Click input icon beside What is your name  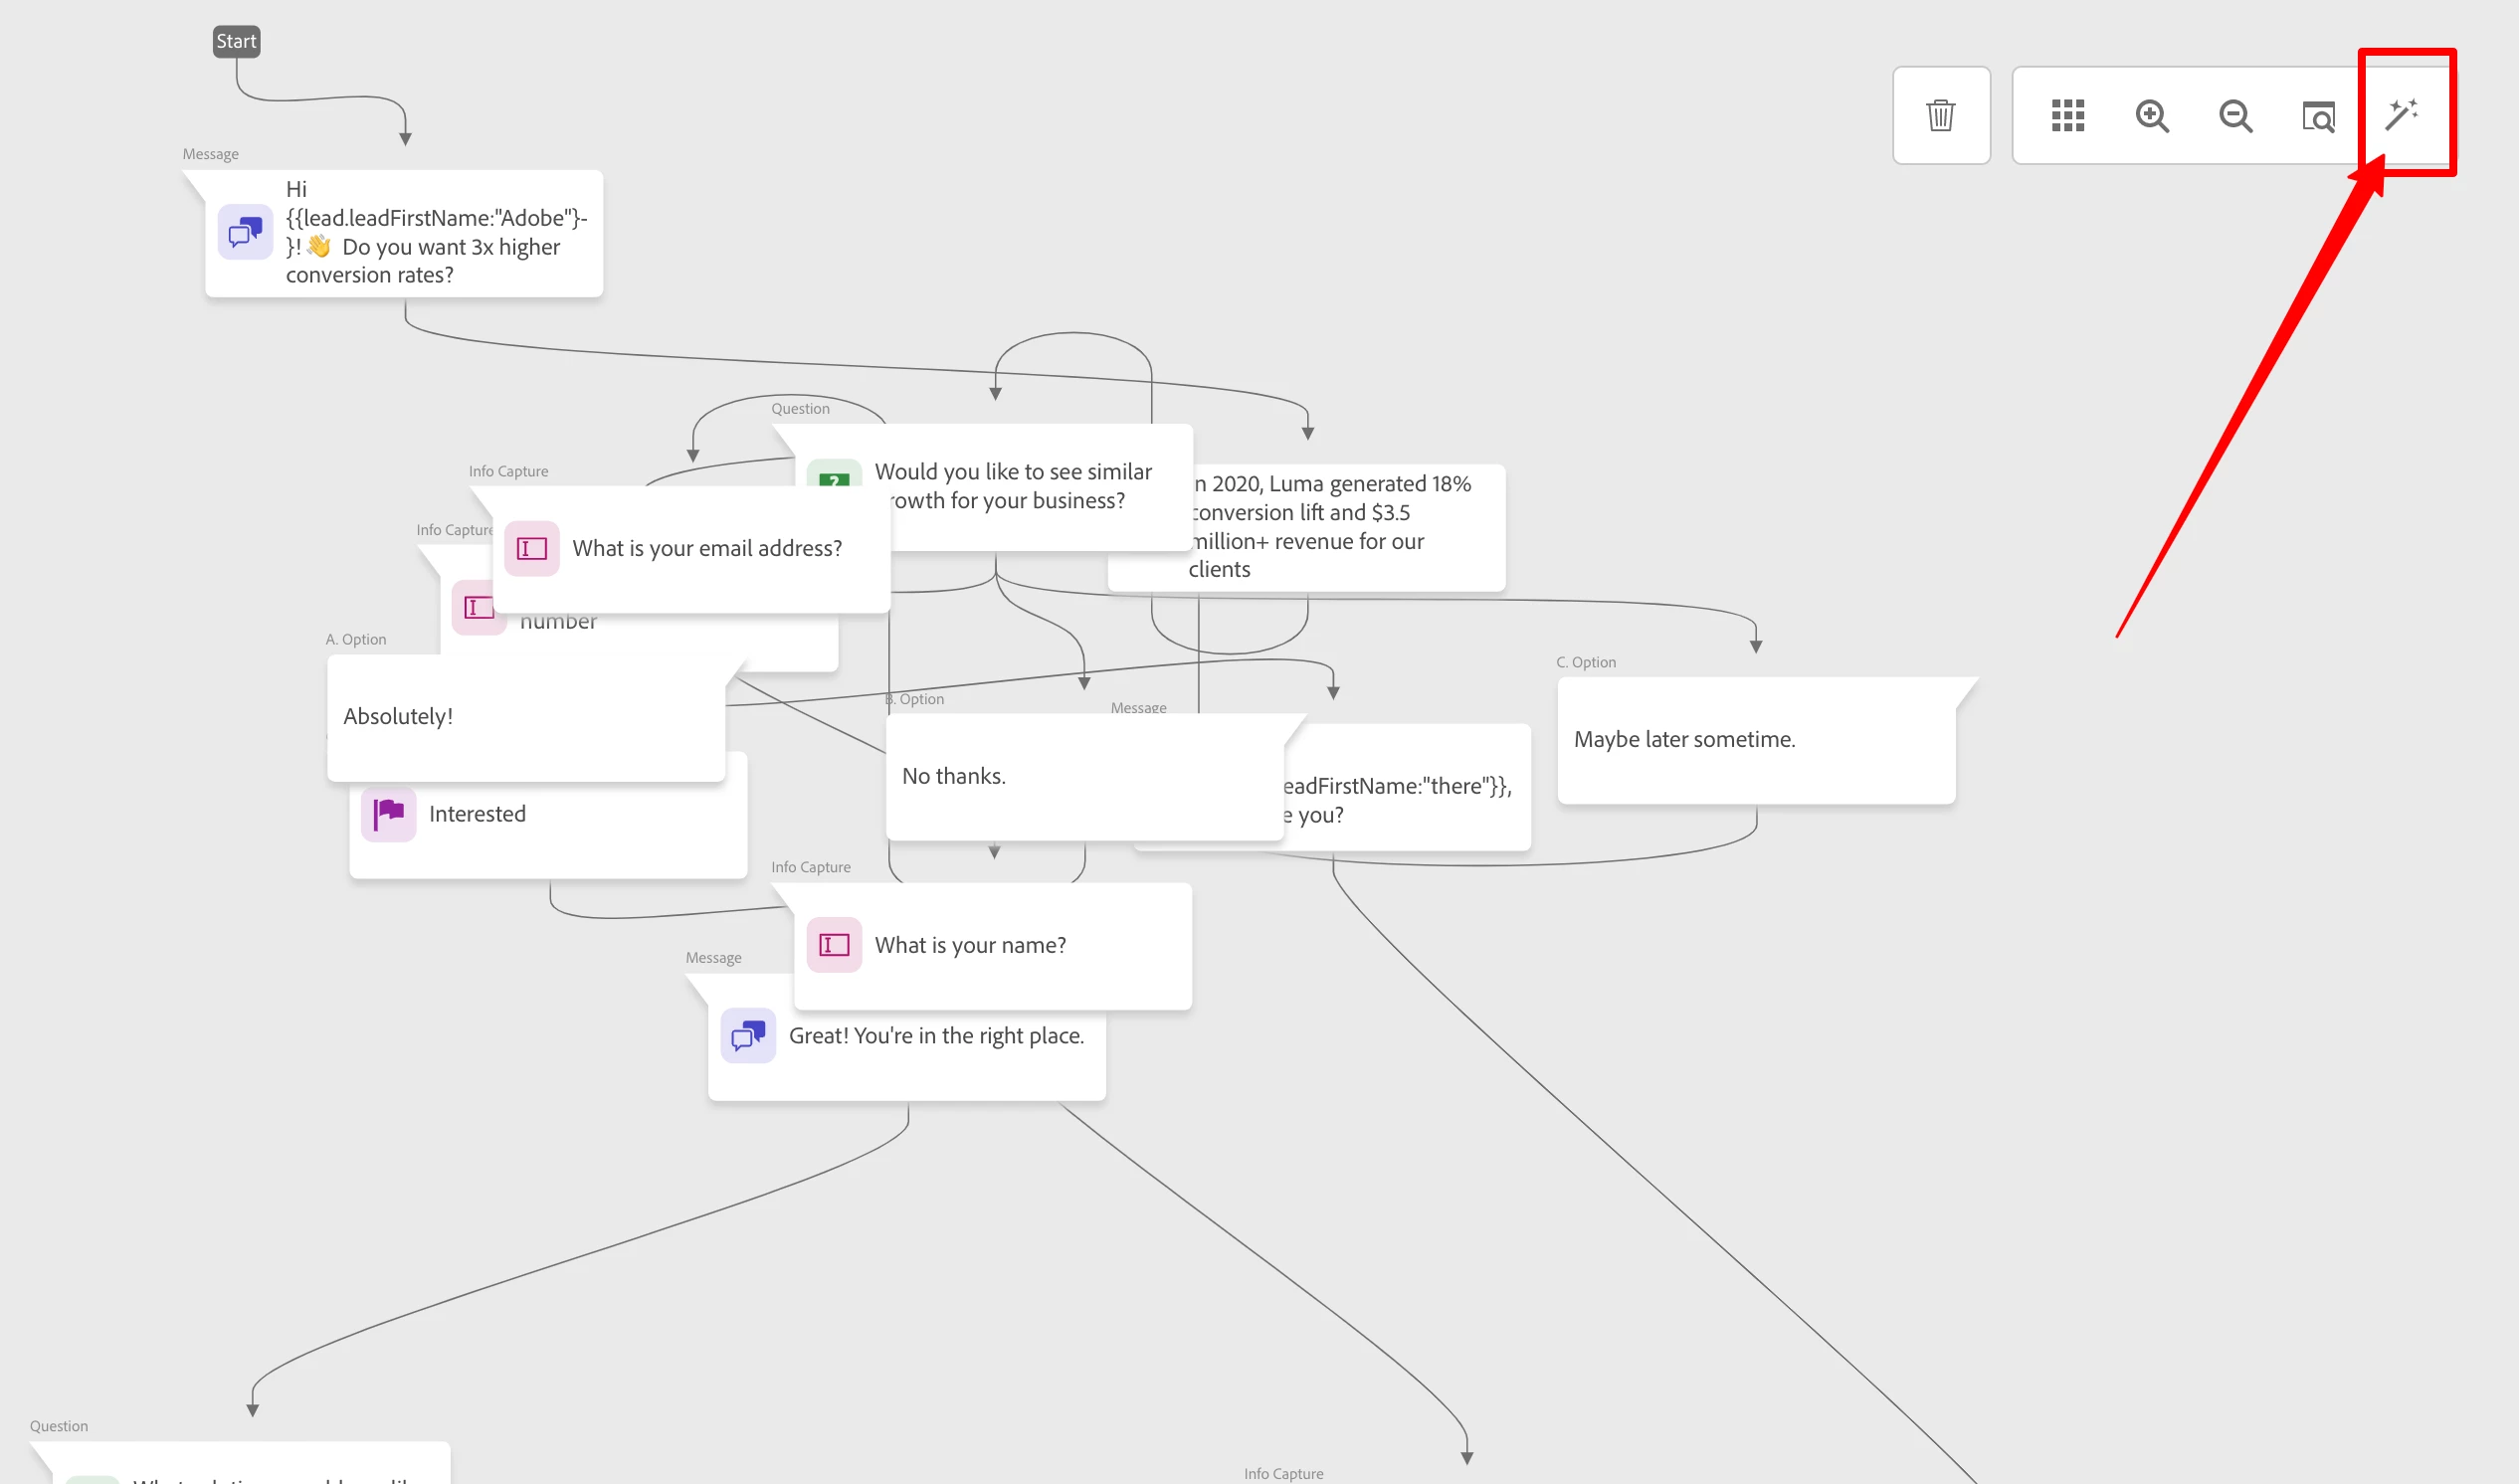click(834, 945)
